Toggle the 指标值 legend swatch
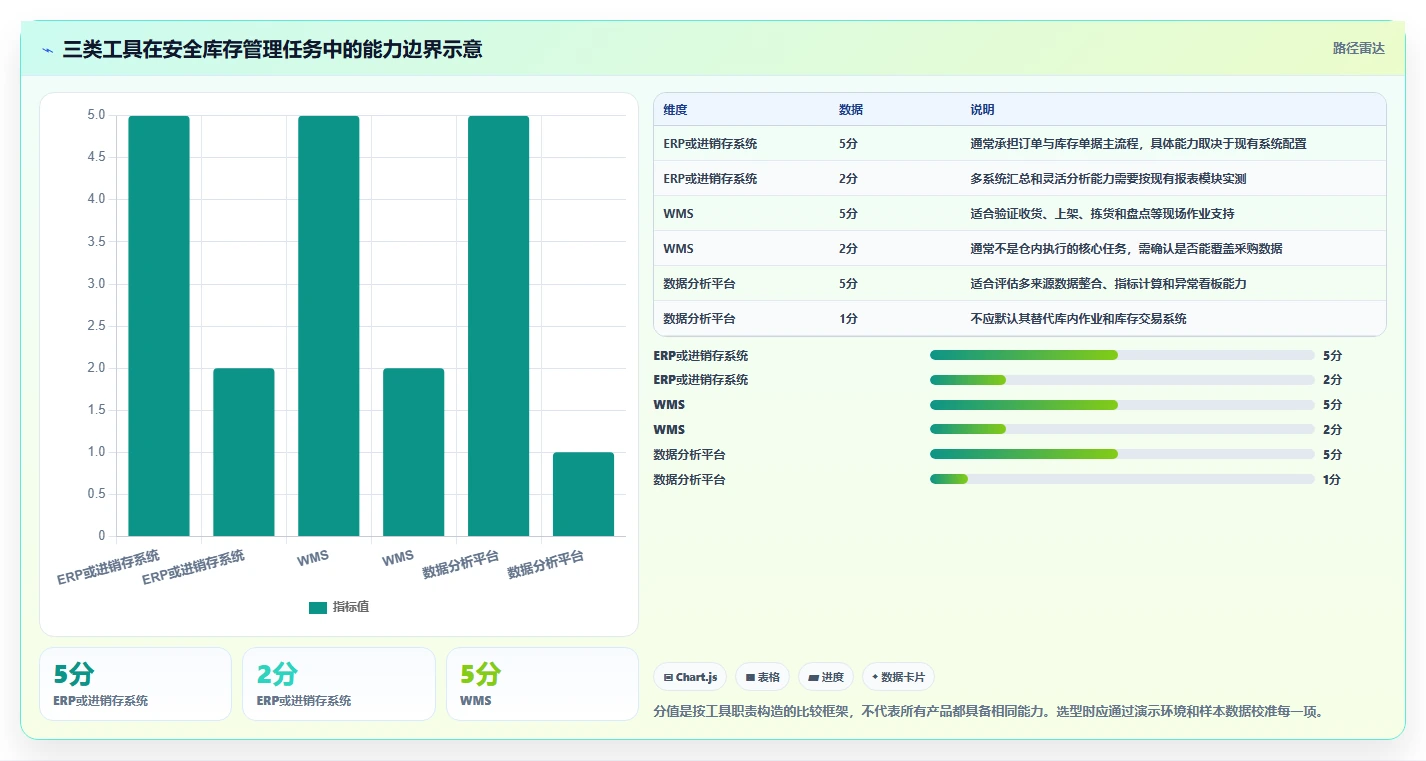Viewport: 1426px width, 761px height. (x=318, y=607)
